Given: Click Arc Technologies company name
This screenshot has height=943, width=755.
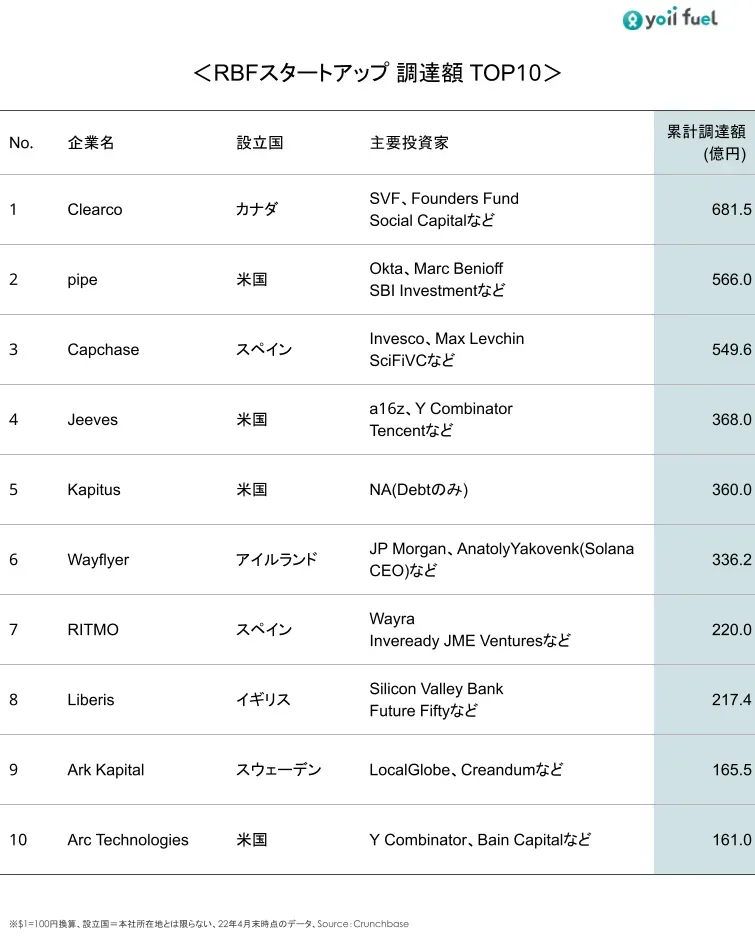Looking at the screenshot, I should [128, 840].
